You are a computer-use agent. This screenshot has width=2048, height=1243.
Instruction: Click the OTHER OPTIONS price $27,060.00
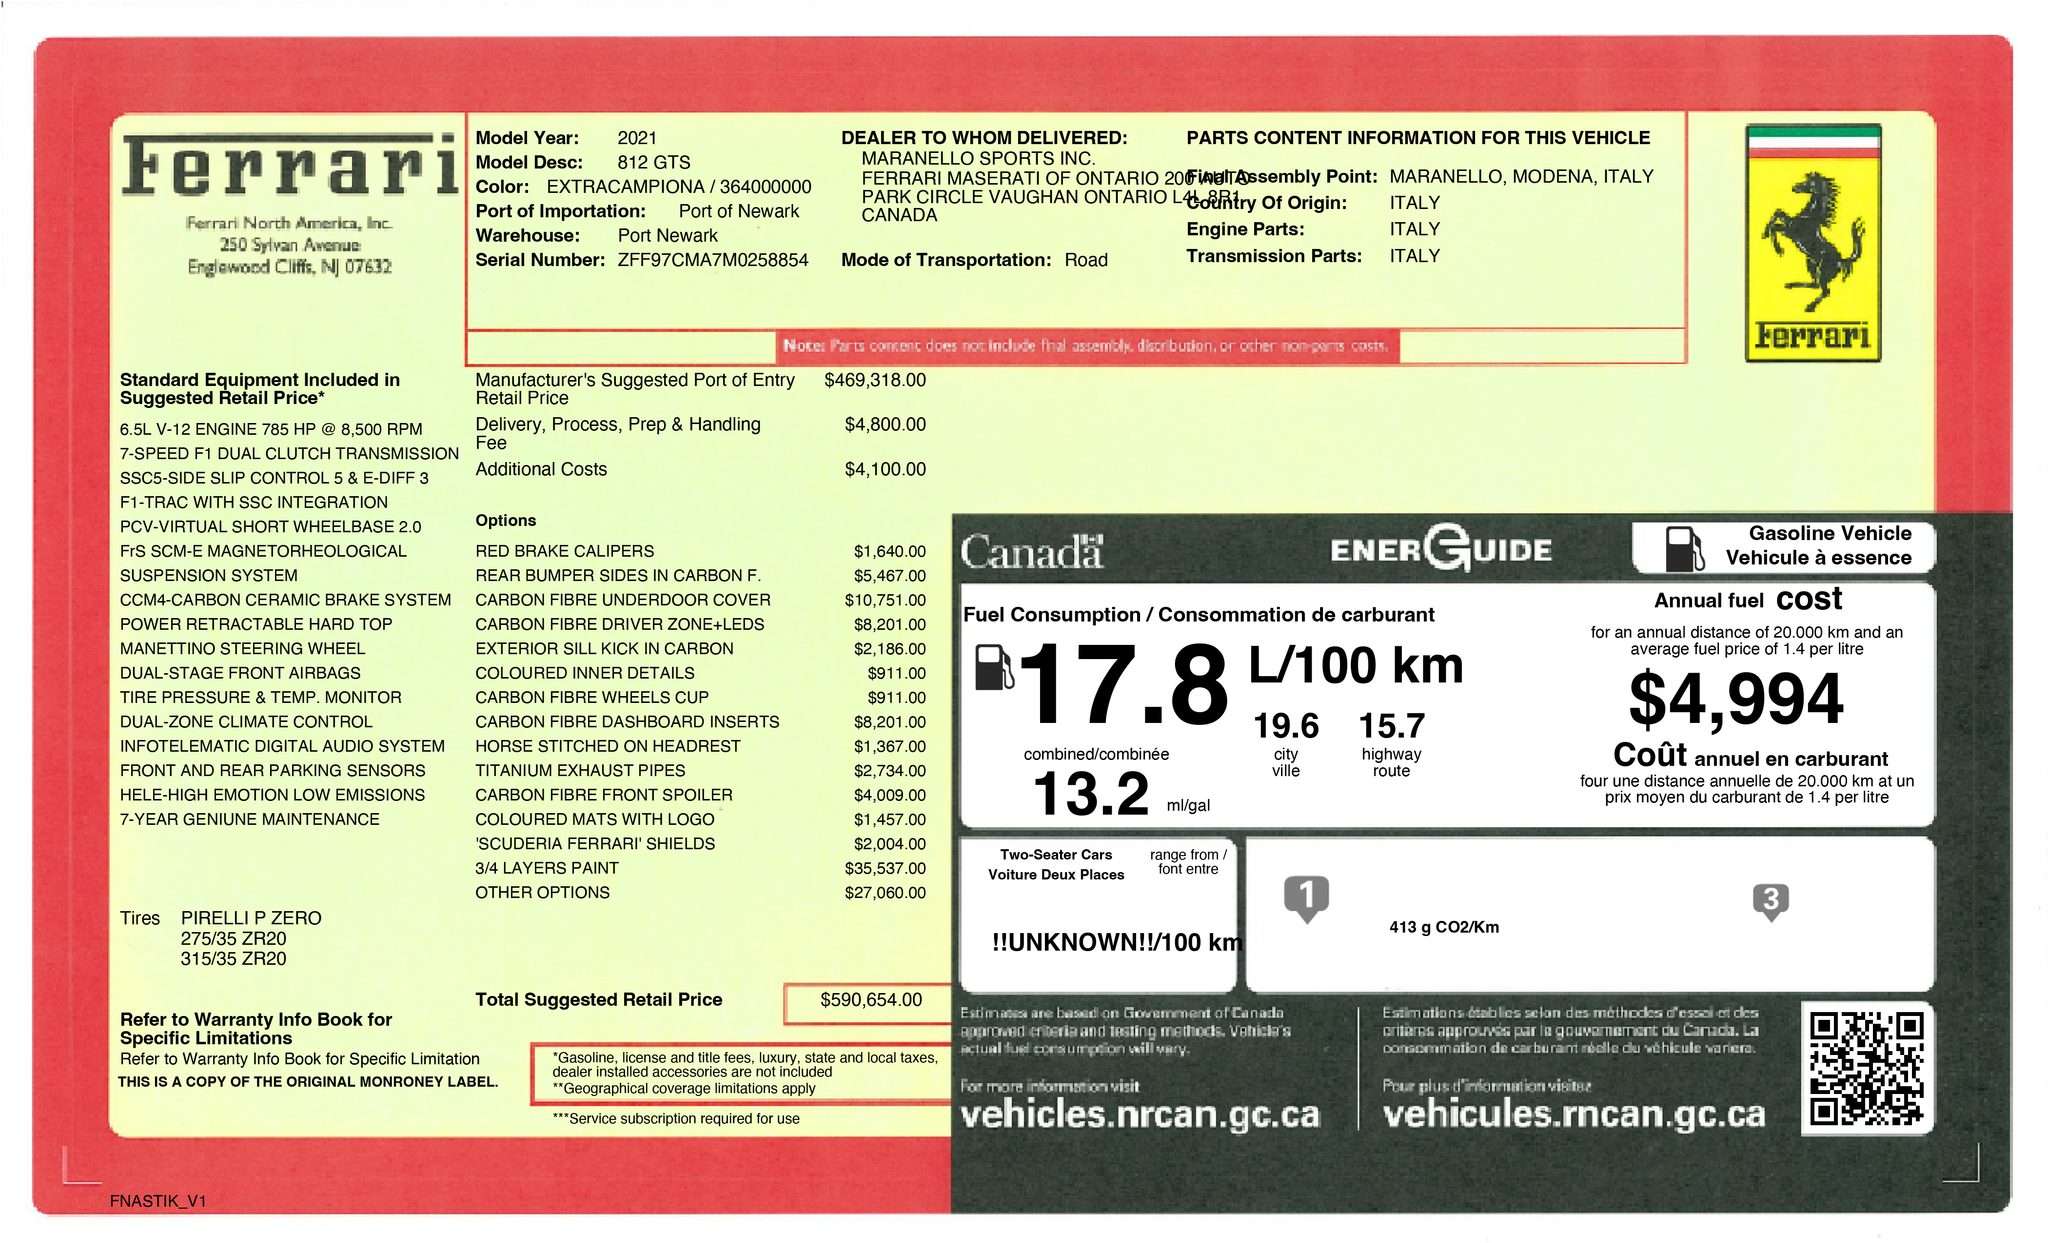coord(885,892)
